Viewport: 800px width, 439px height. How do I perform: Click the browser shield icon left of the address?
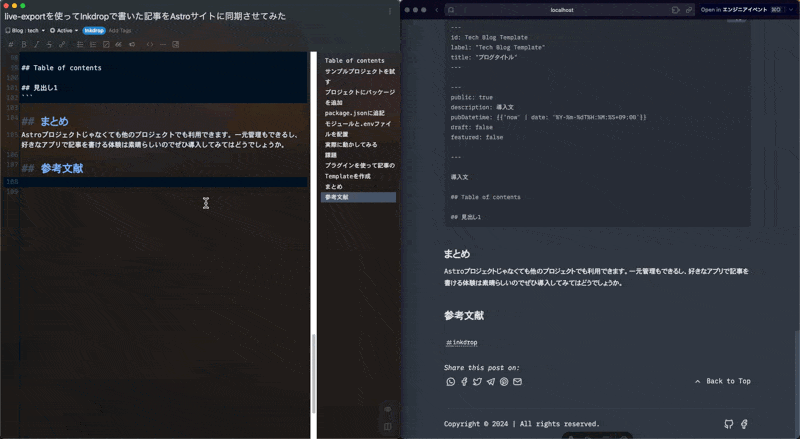coord(451,10)
